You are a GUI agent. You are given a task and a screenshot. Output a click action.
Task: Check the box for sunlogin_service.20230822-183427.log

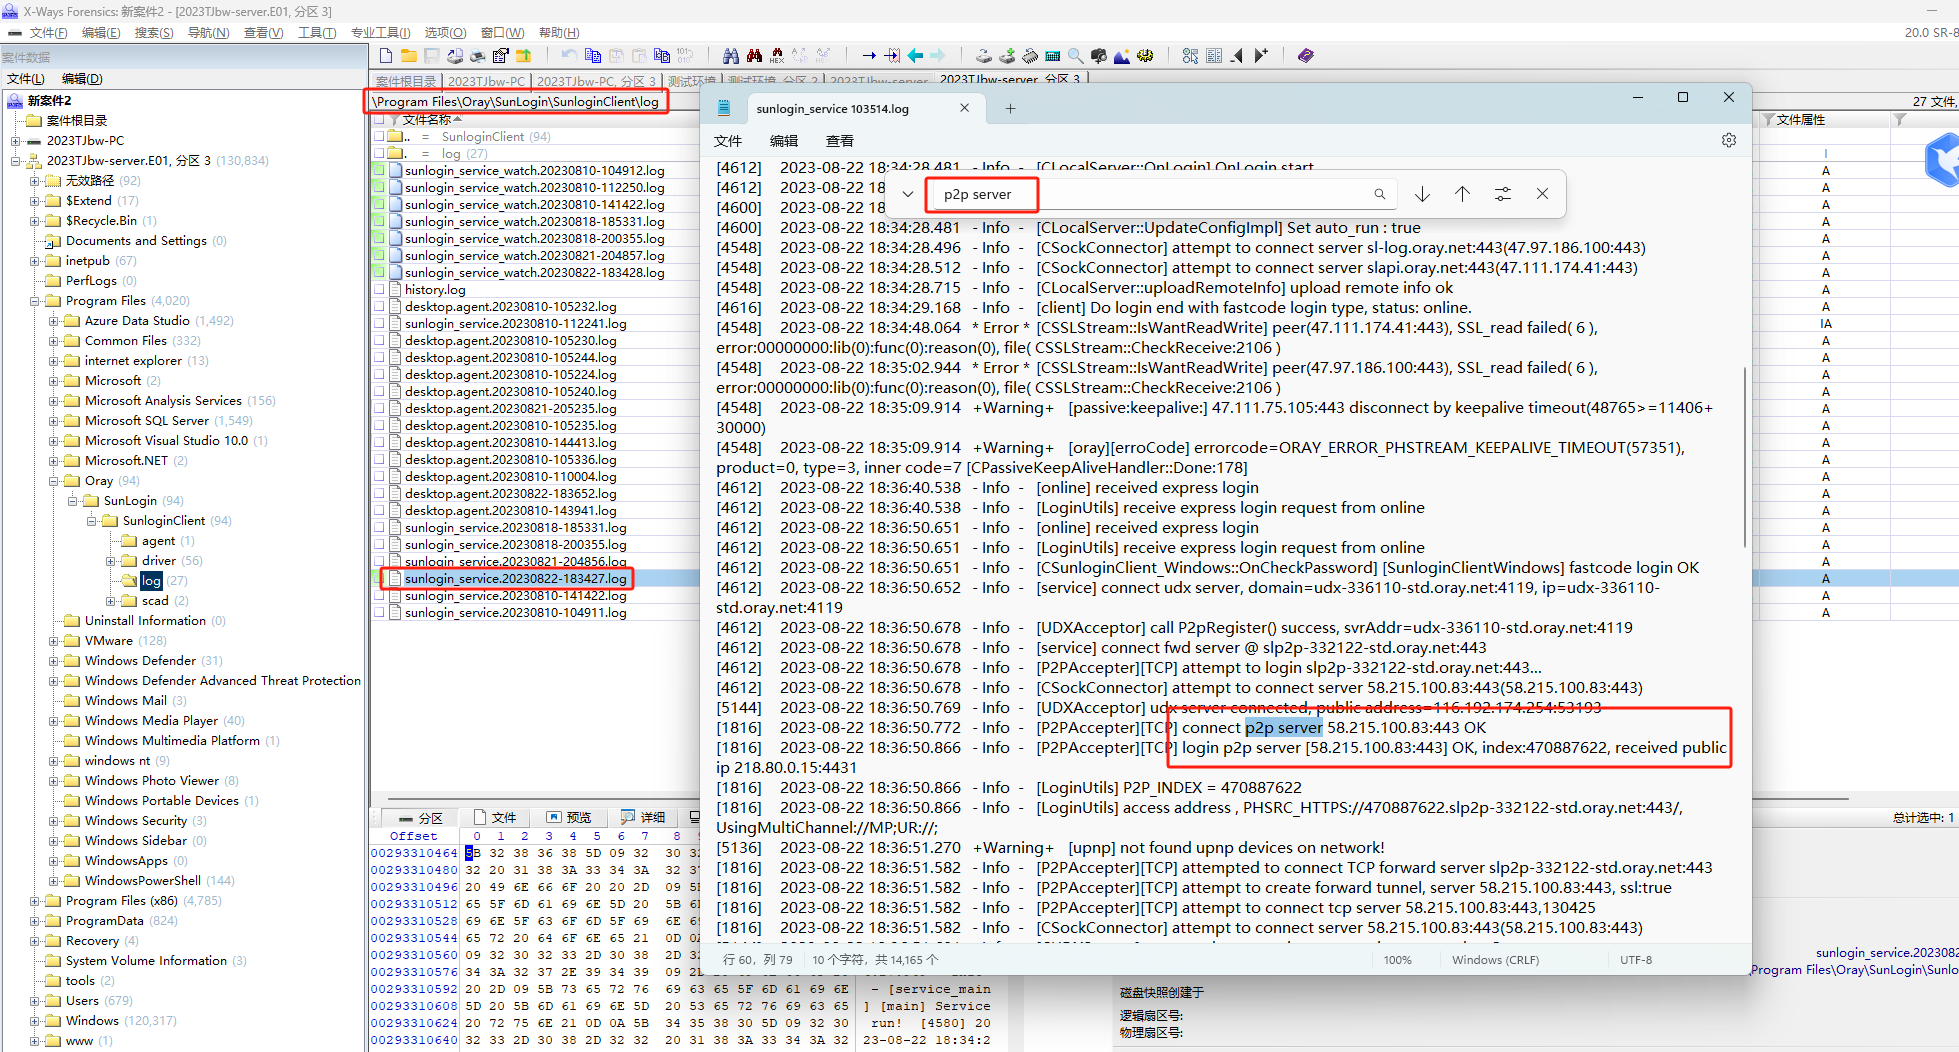[379, 578]
